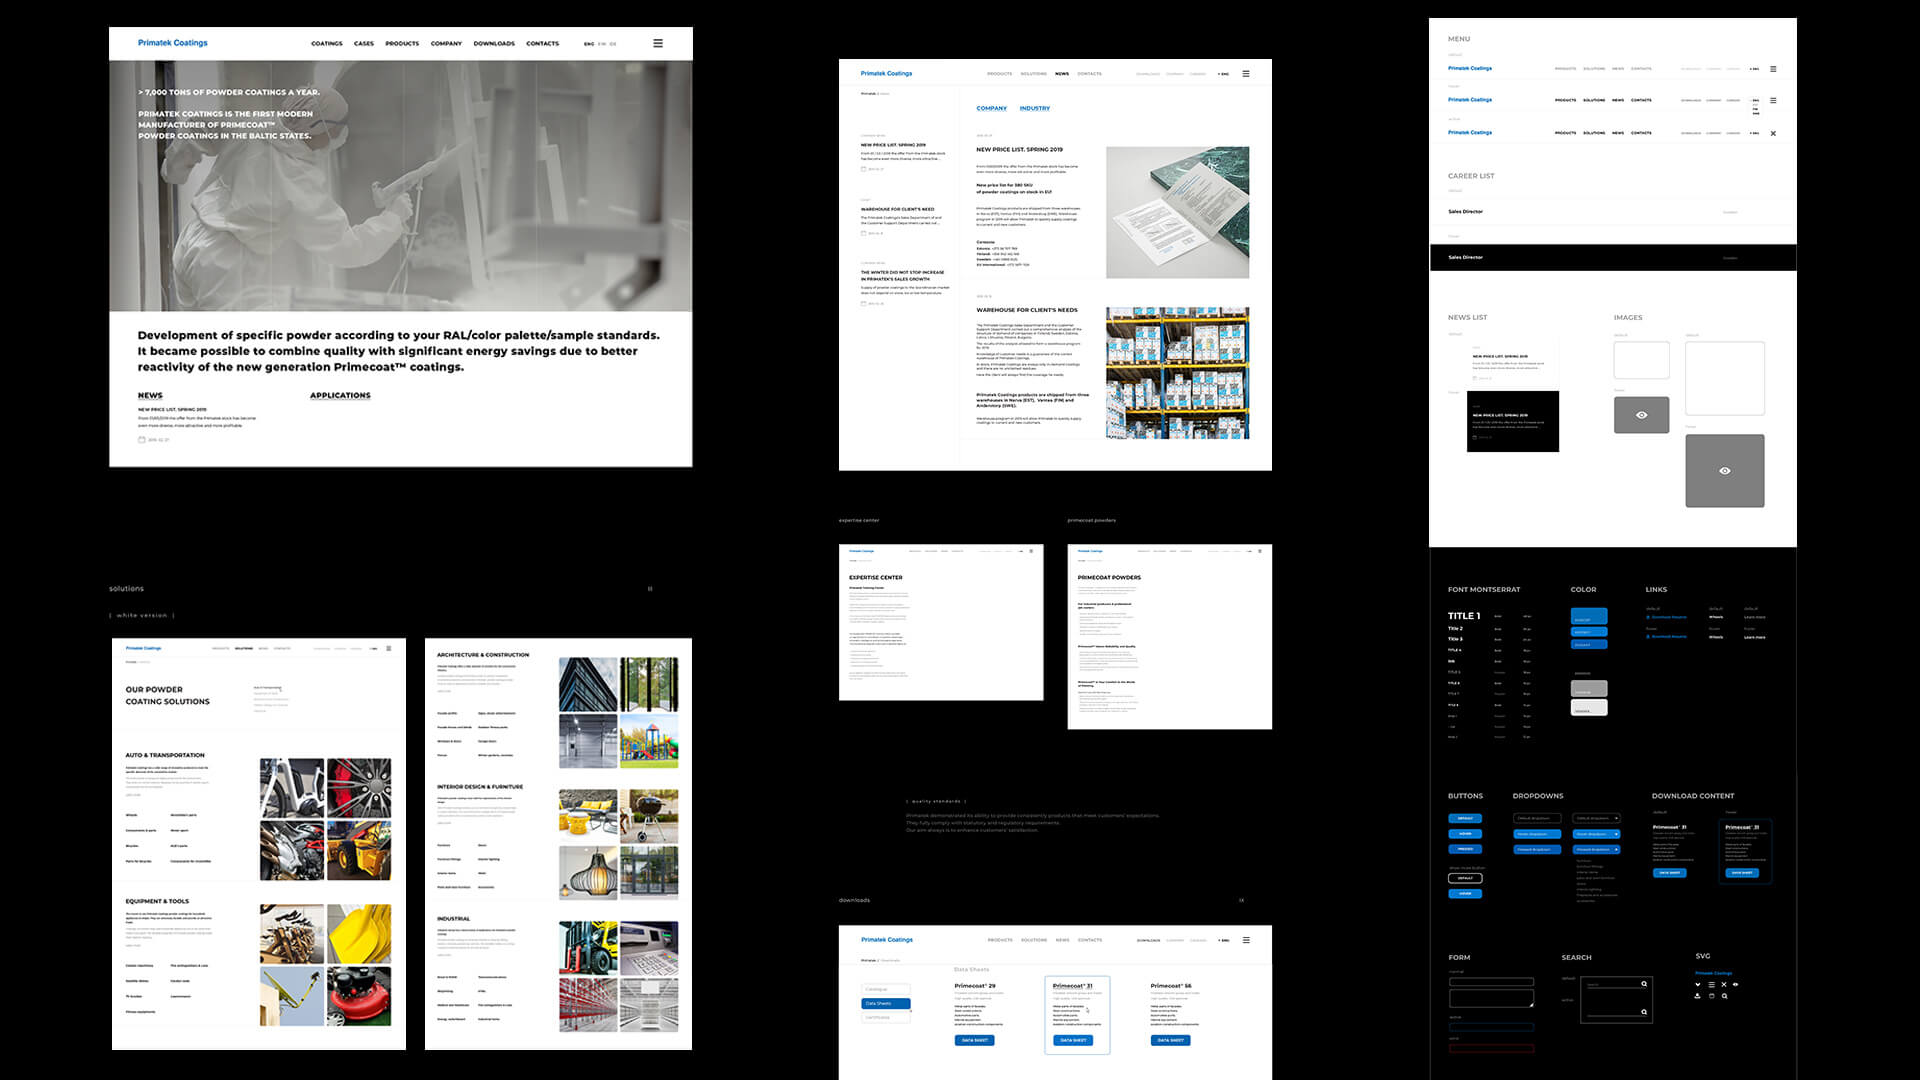Viewport: 1920px width, 1080px height.
Task: Click Data Sheet button under Primecoat 29
Action: tap(974, 1040)
